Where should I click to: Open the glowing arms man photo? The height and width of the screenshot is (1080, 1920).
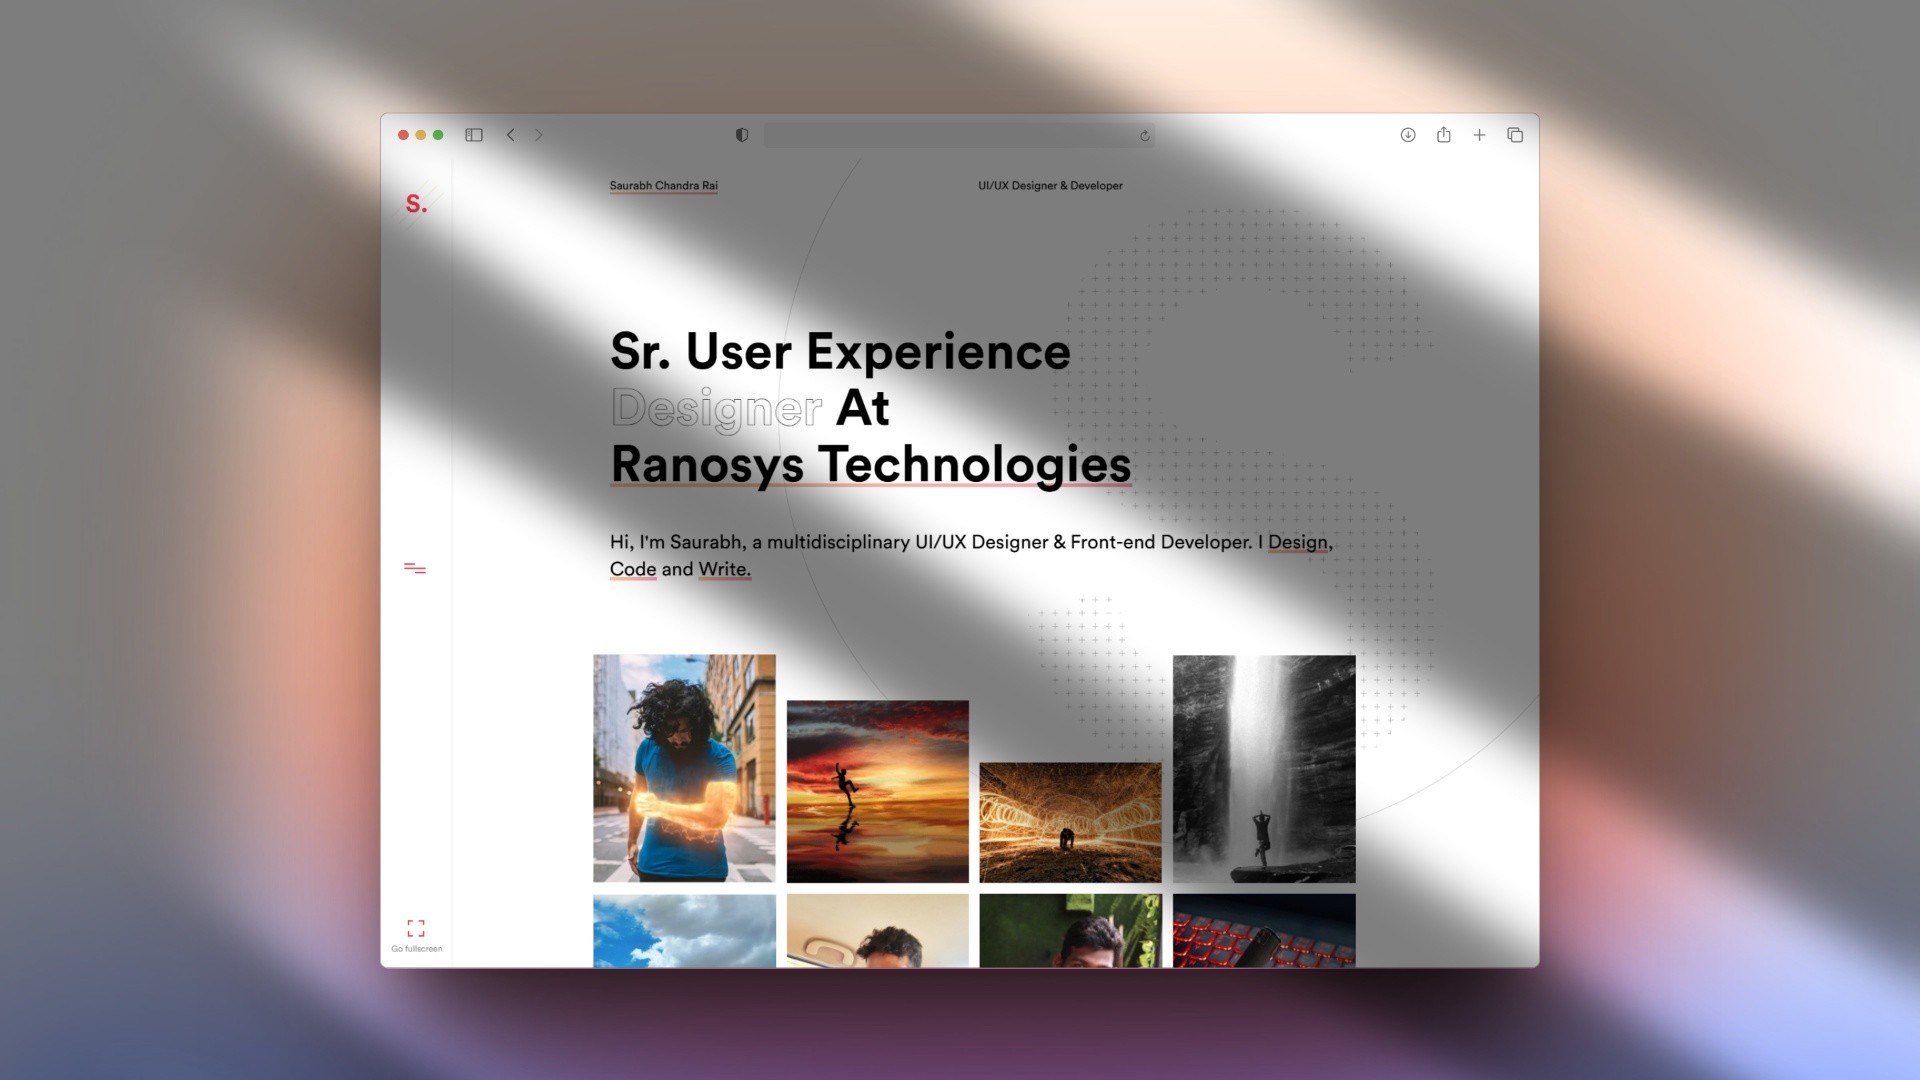[684, 768]
